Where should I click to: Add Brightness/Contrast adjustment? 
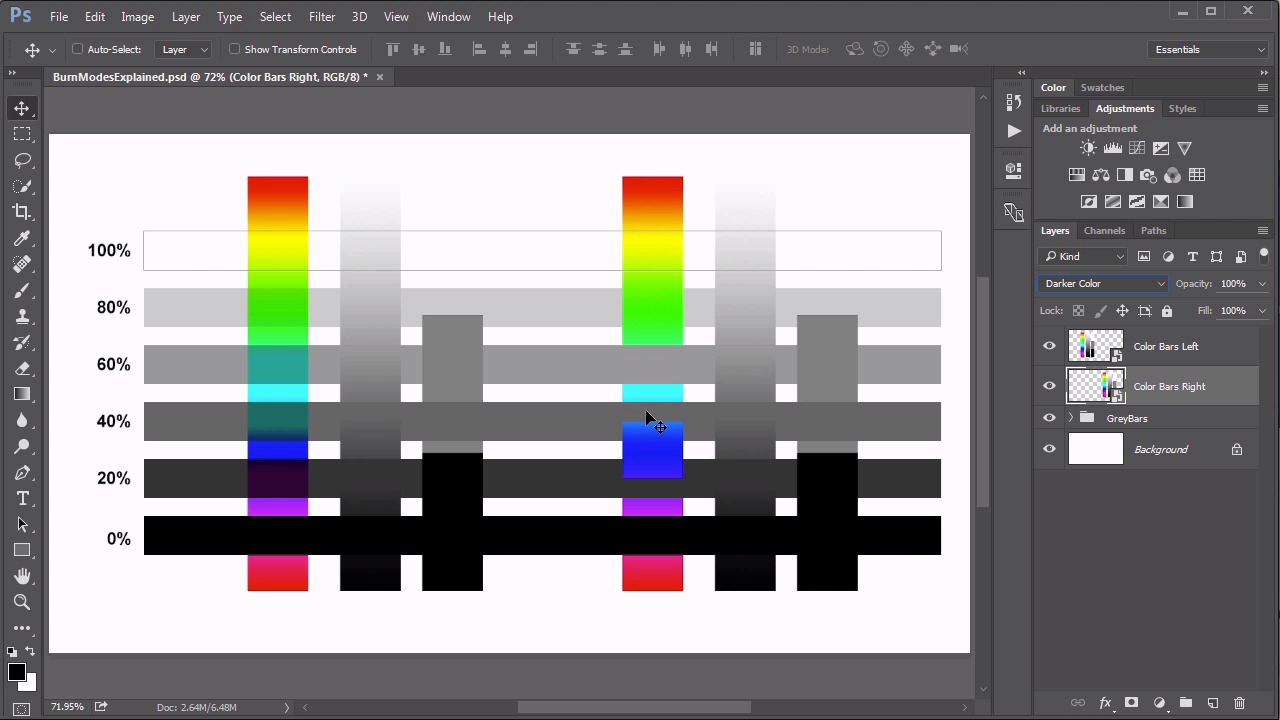click(x=1088, y=148)
